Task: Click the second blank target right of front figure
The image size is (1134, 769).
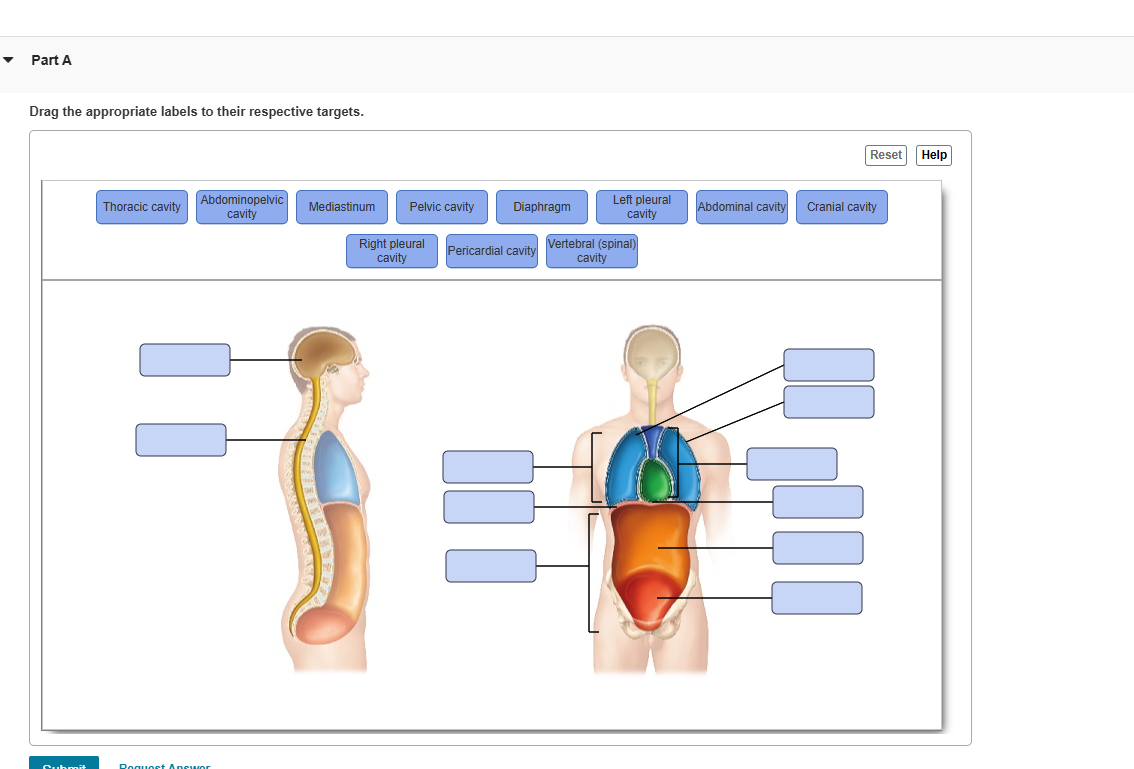Action: (829, 402)
